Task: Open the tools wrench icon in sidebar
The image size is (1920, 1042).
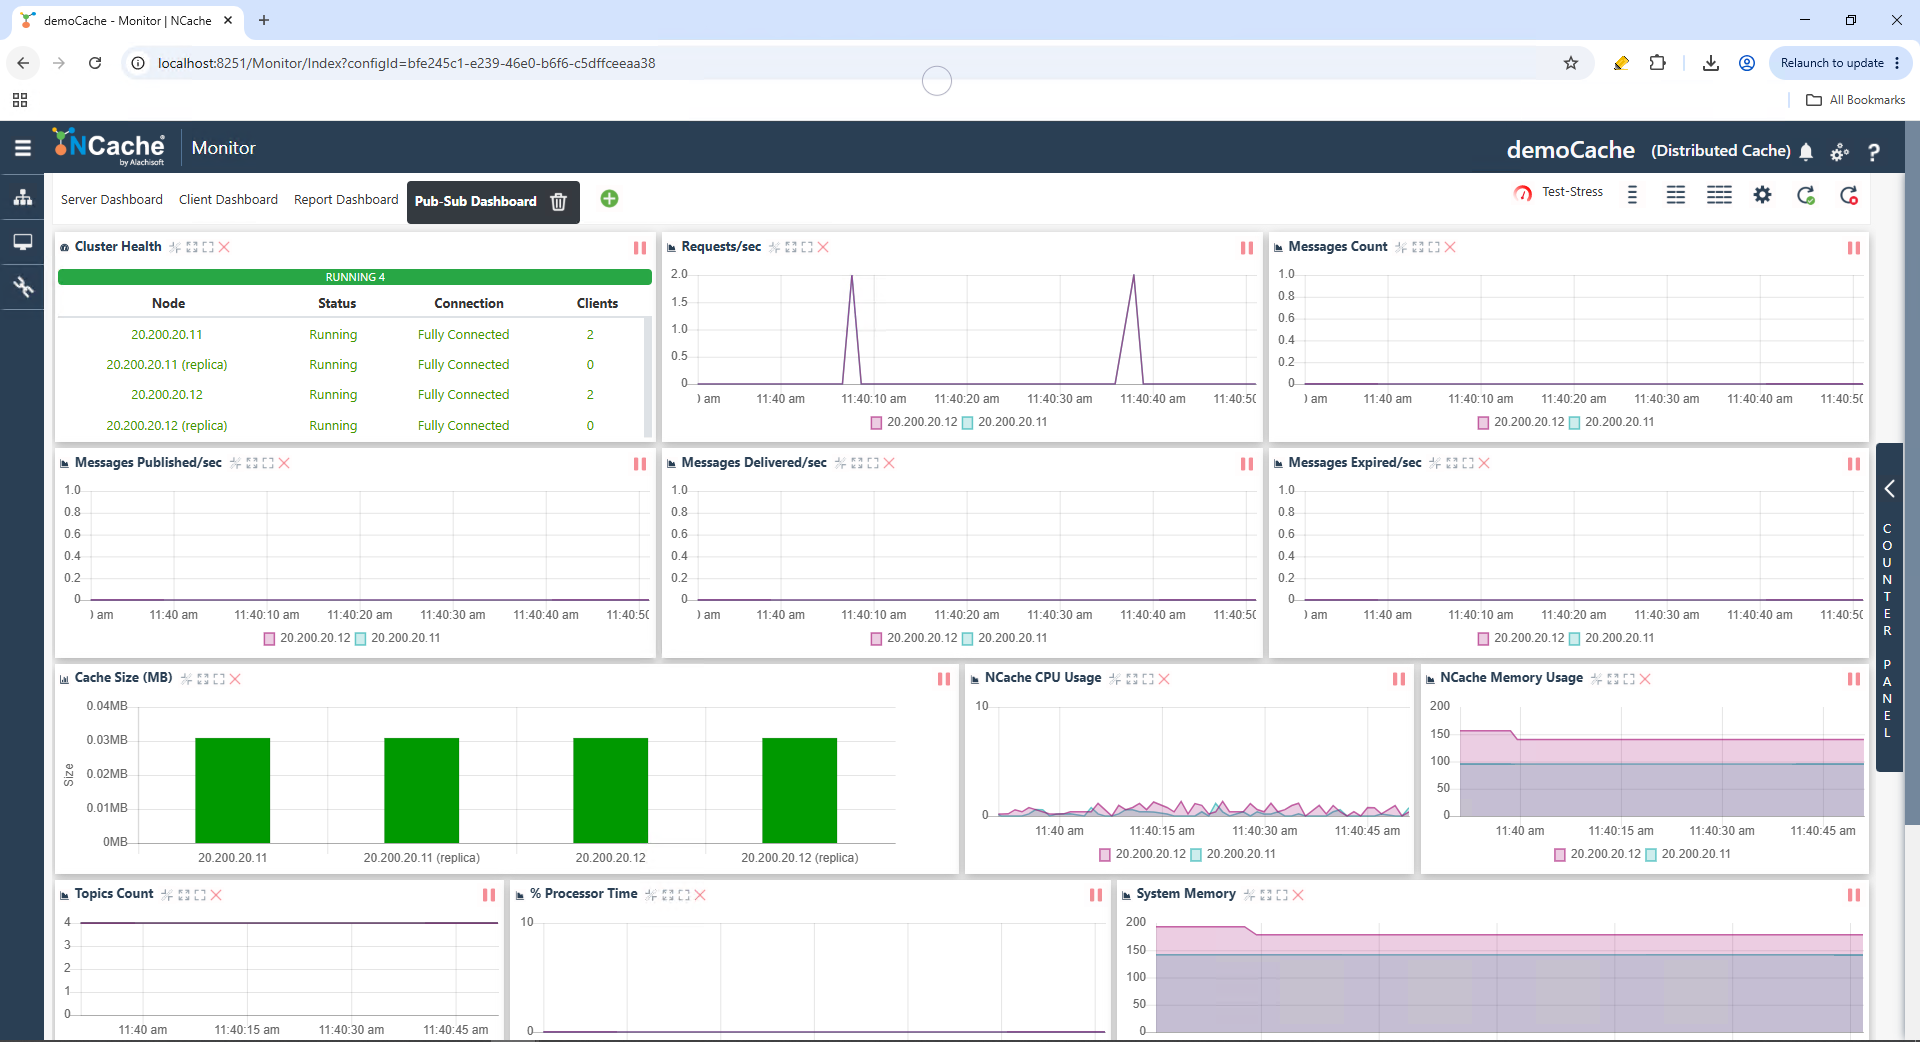Action: 22,287
